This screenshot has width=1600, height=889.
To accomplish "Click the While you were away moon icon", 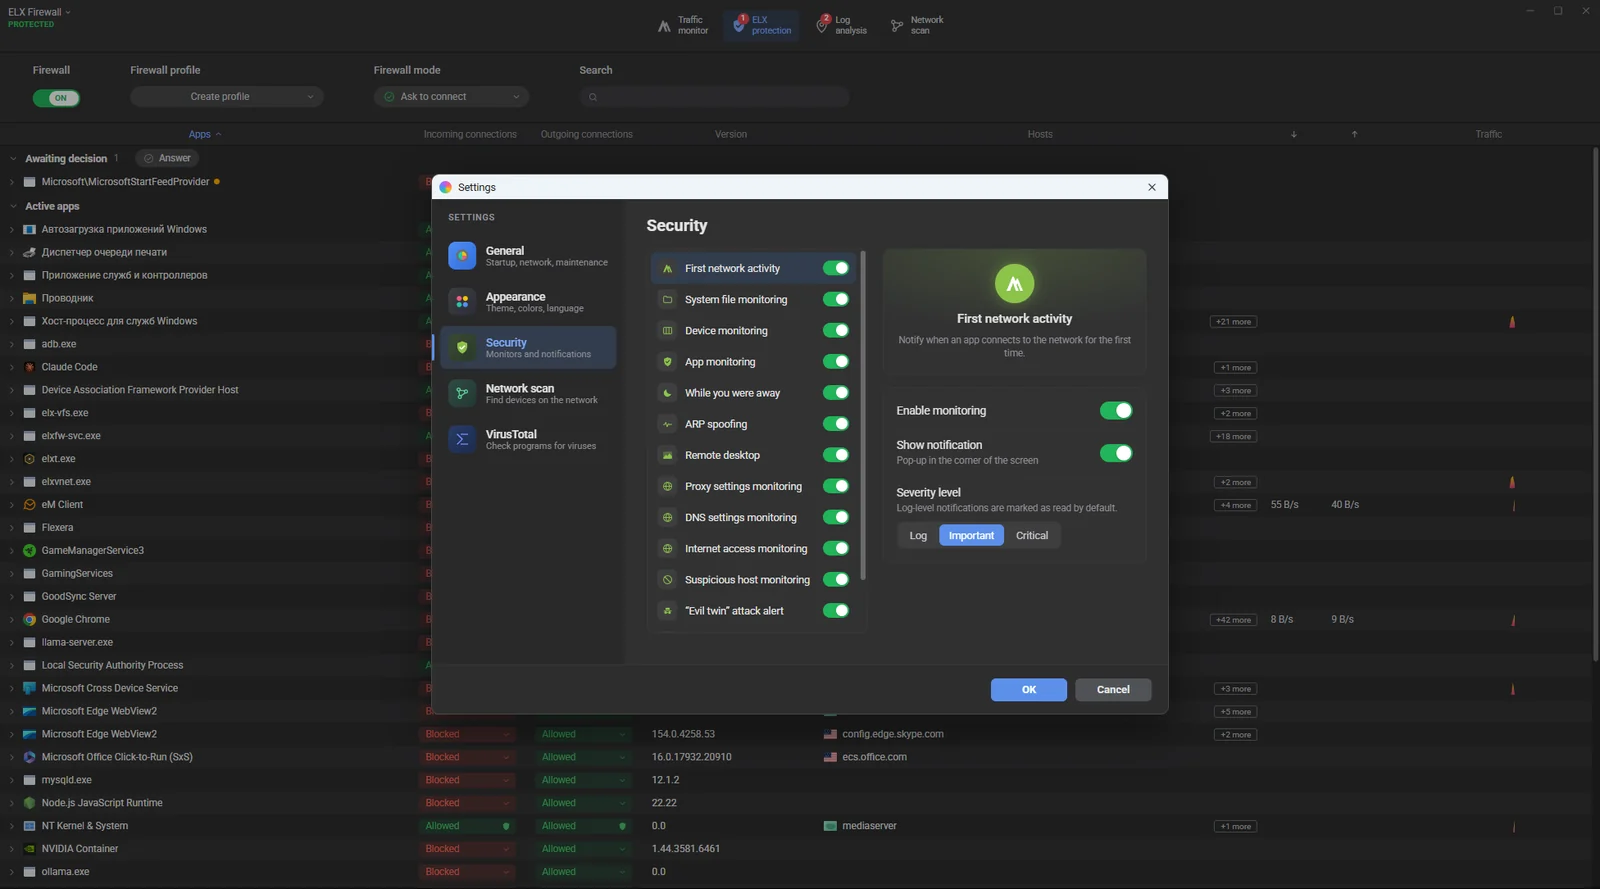I will pos(667,393).
